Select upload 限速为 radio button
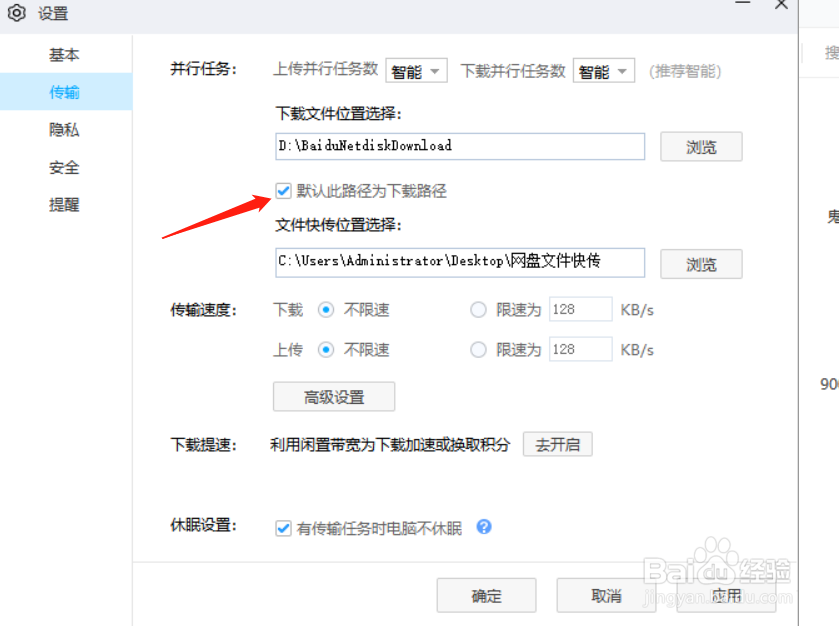Screen dimensions: 839x626 pos(478,350)
